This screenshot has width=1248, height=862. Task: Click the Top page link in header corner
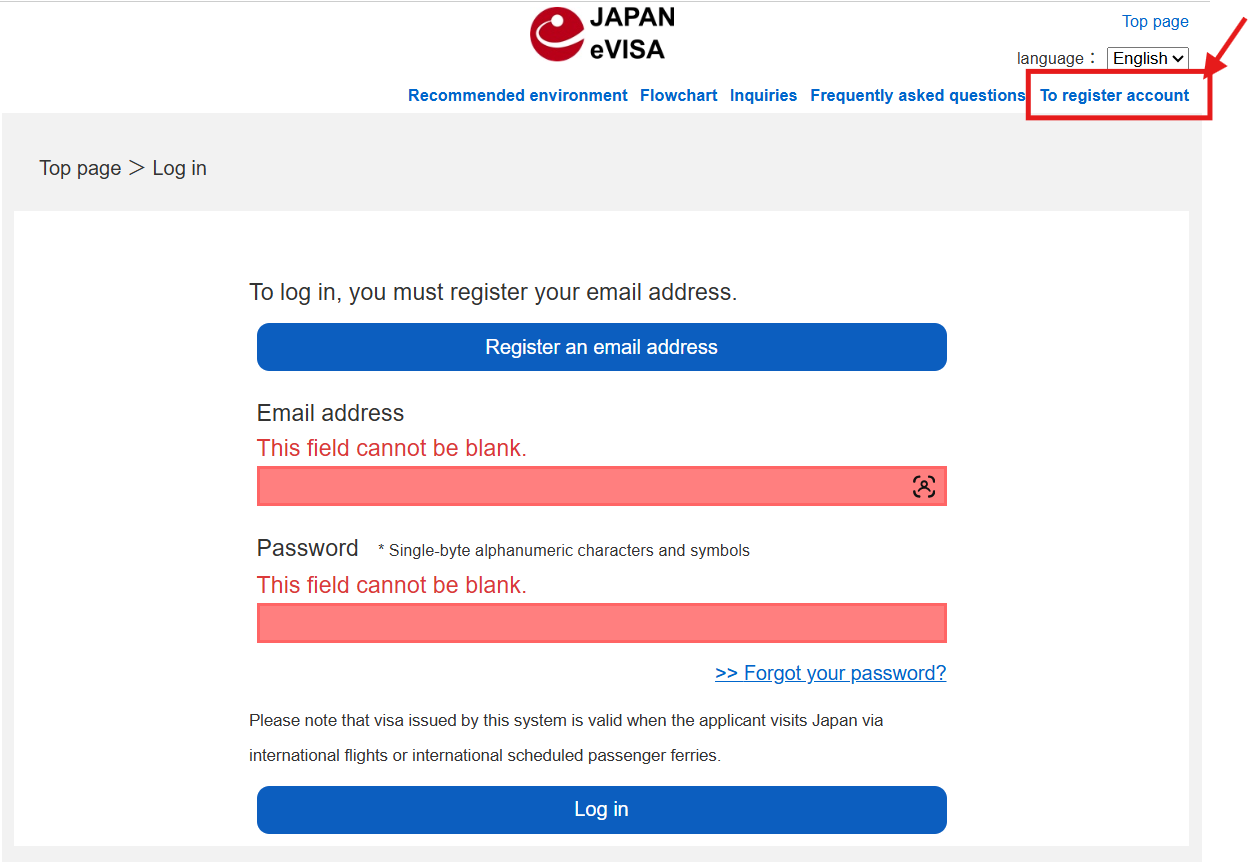(1155, 21)
